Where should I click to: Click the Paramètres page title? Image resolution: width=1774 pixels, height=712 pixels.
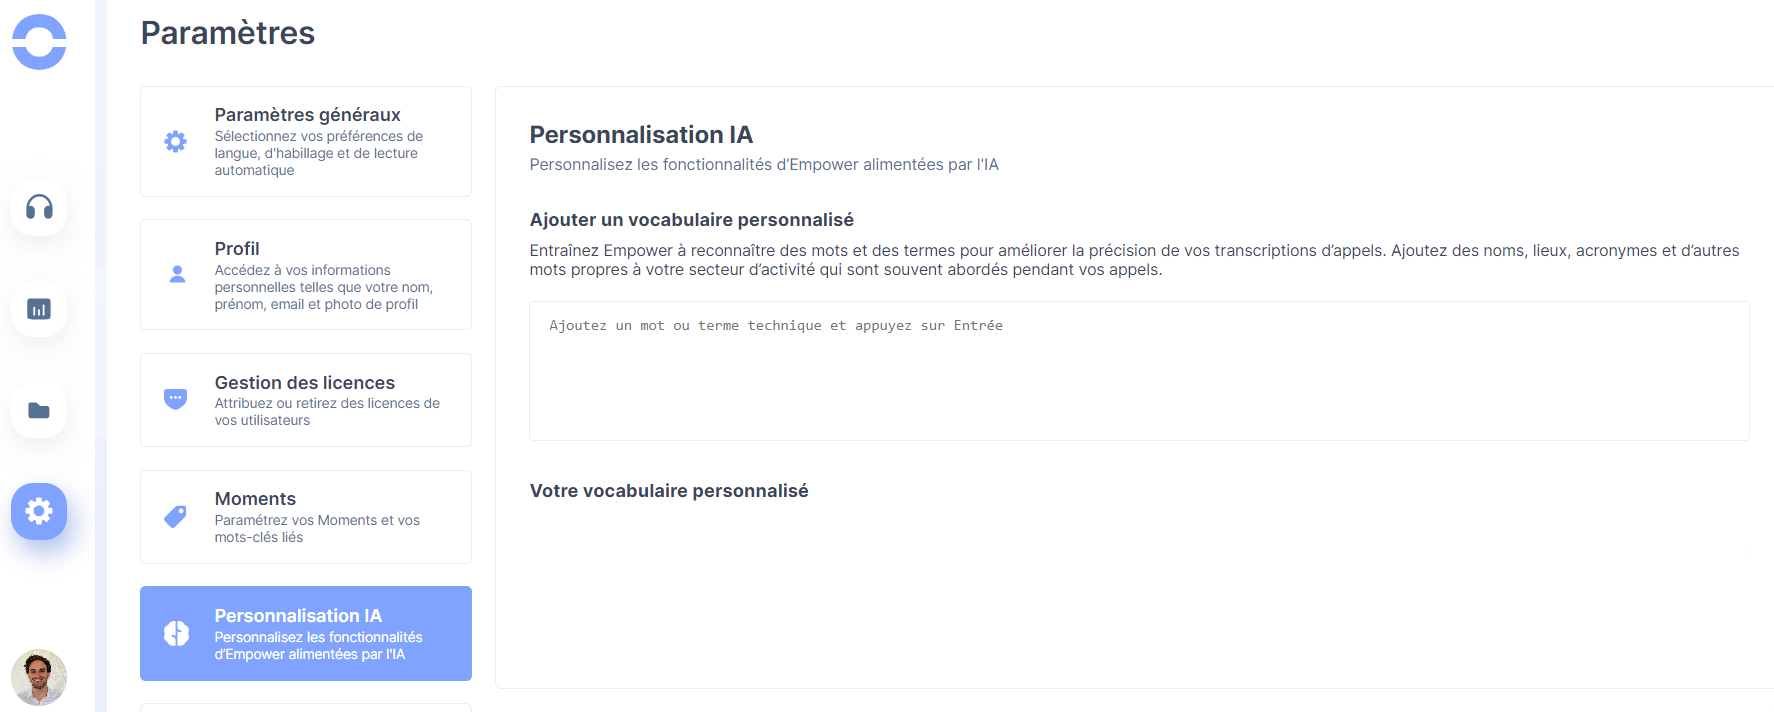coord(228,33)
